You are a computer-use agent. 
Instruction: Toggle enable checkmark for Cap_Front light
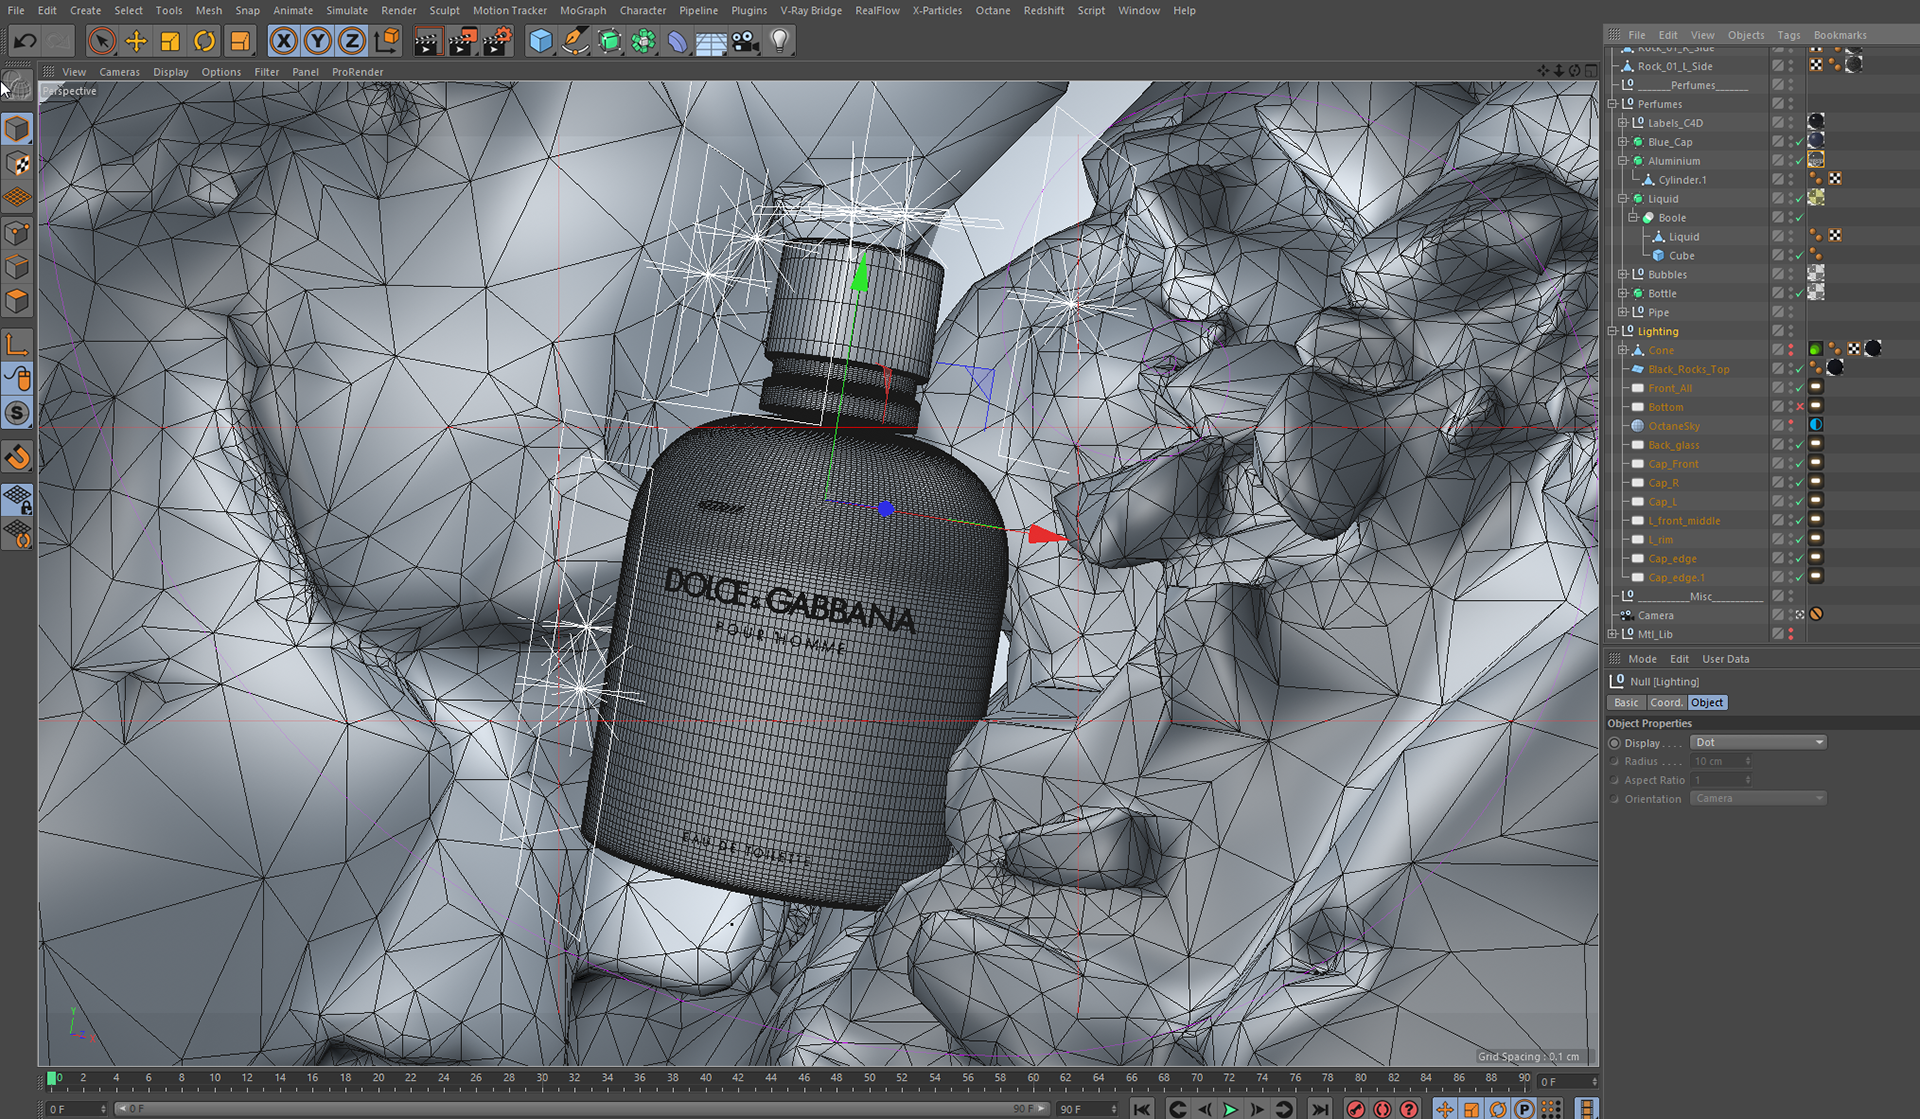[1800, 465]
